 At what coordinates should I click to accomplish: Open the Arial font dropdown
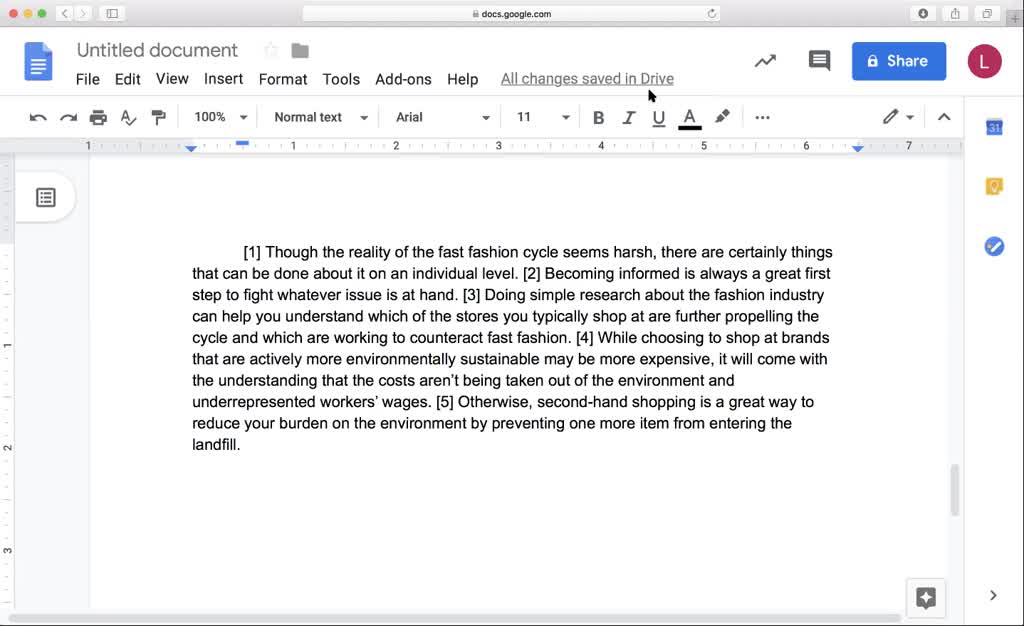pyautogui.click(x=442, y=117)
